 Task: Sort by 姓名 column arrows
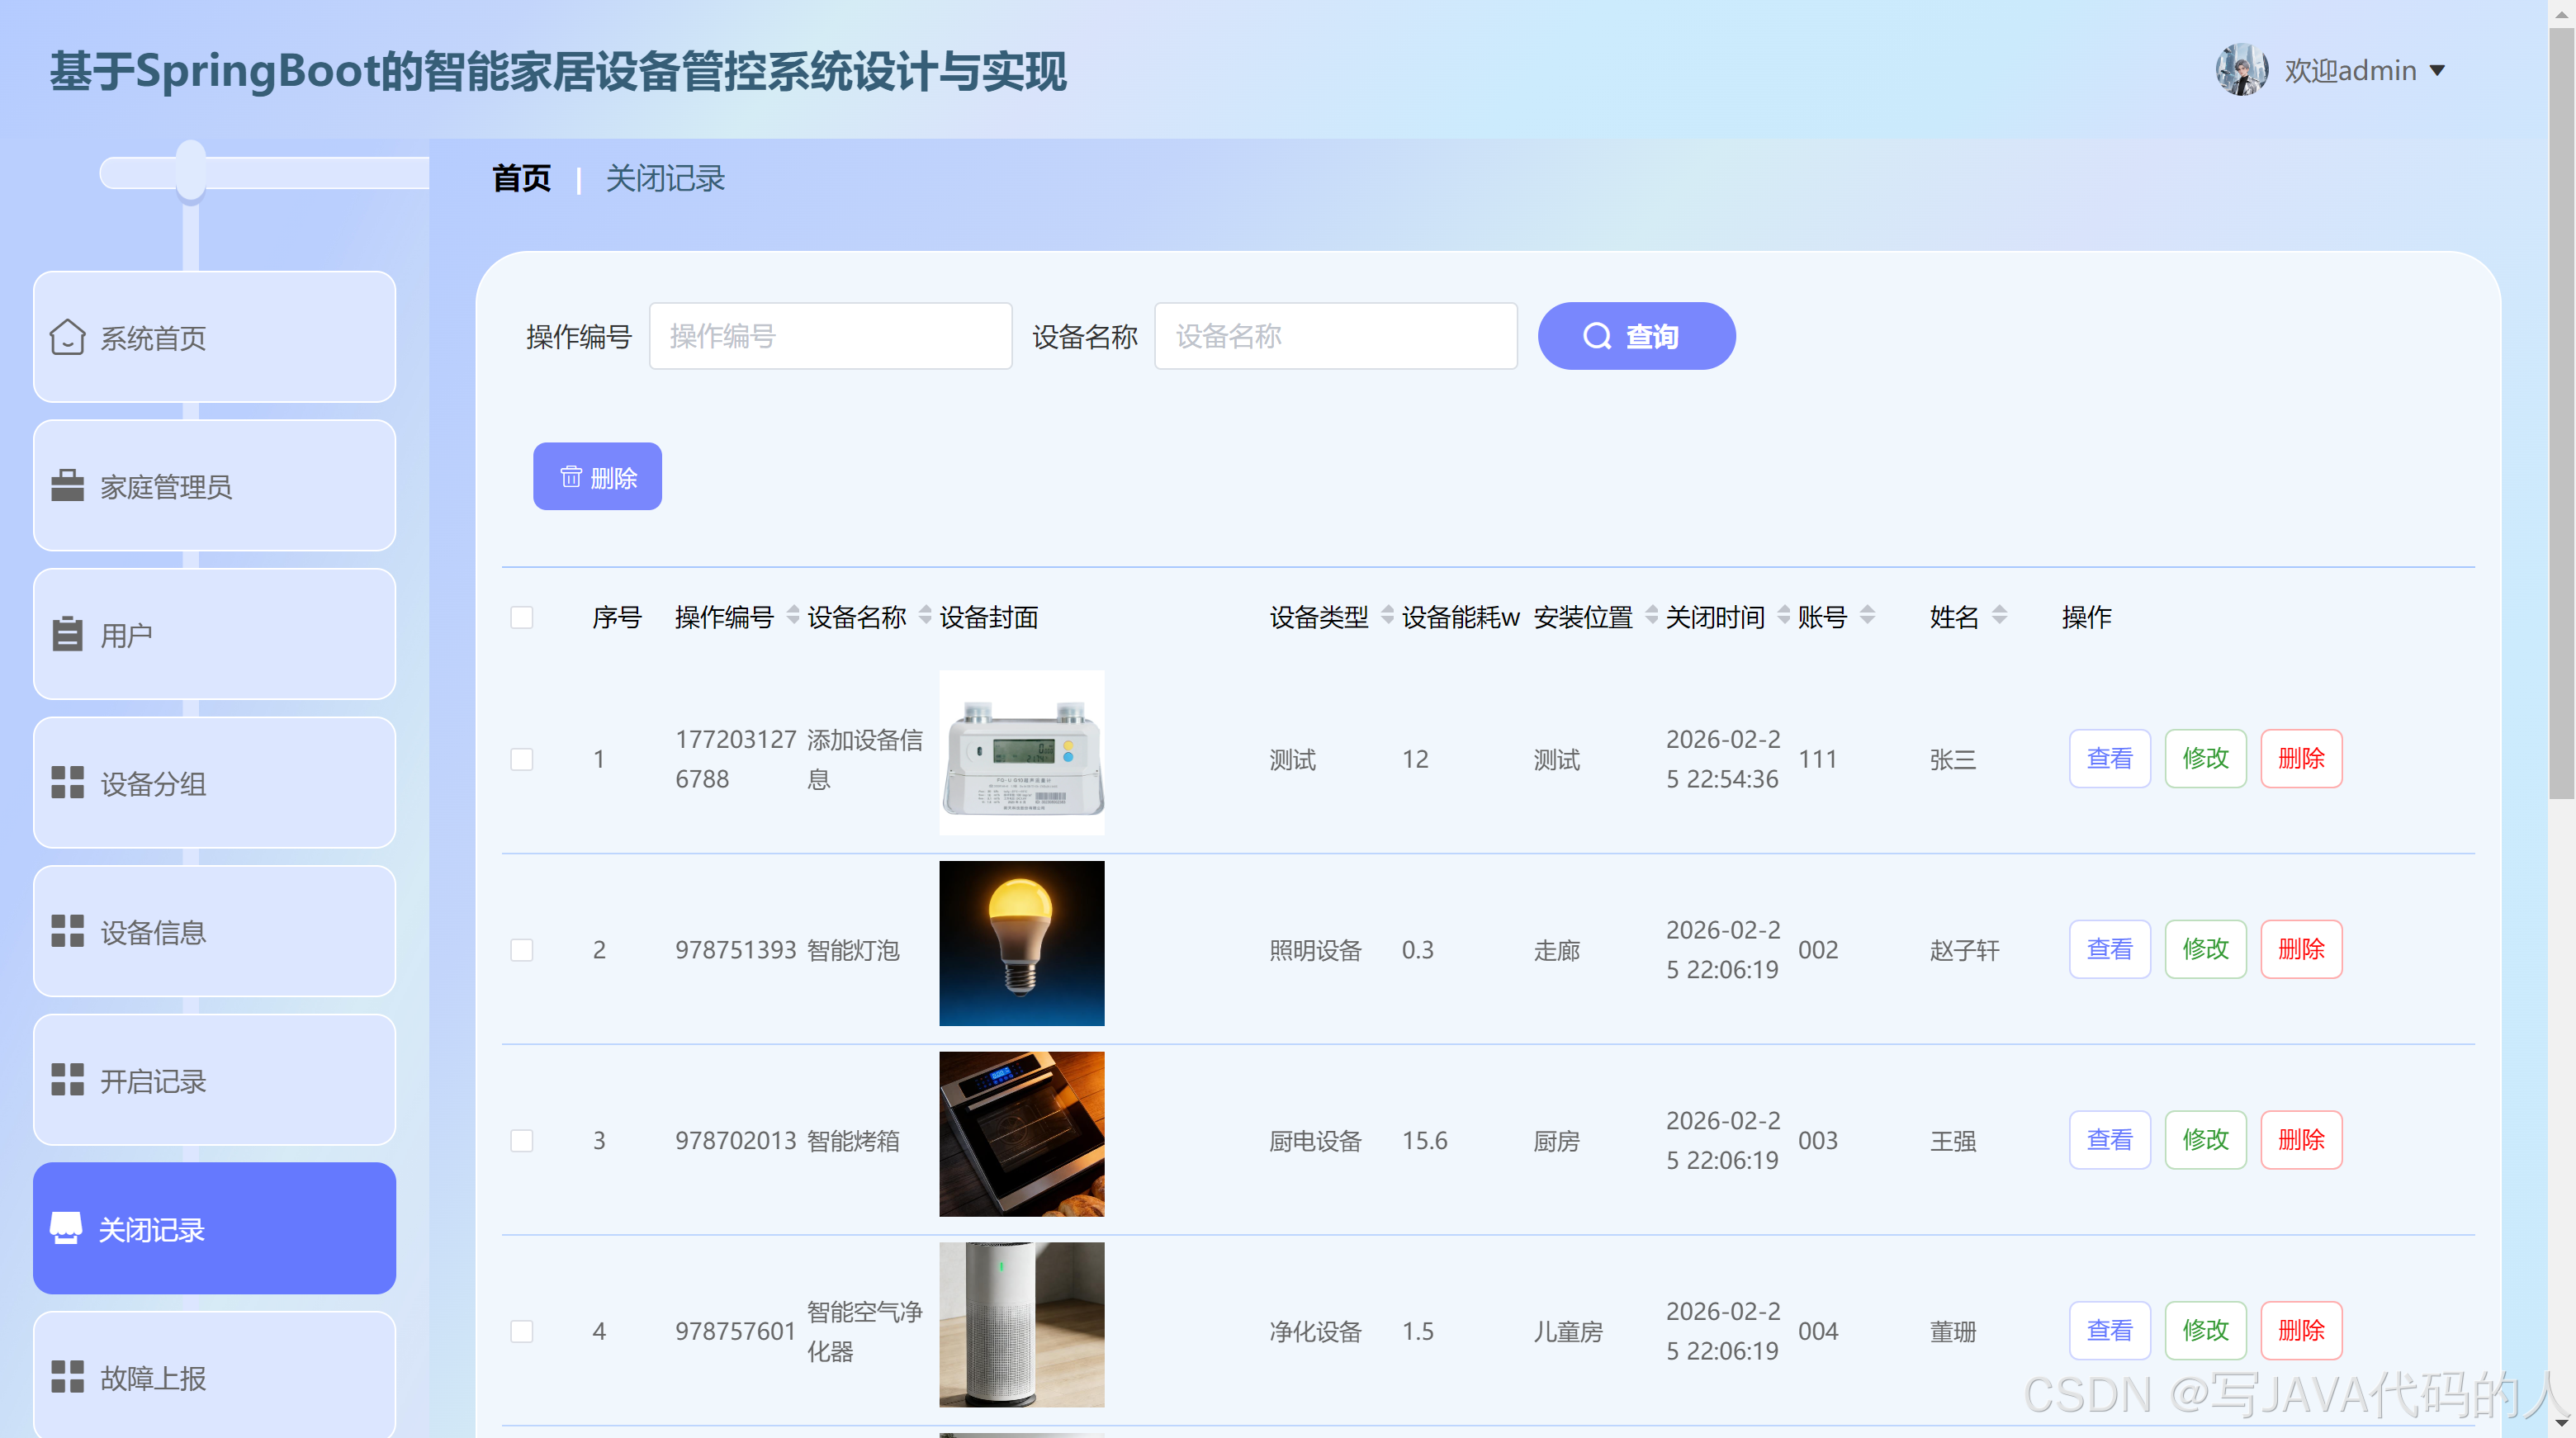click(1999, 615)
